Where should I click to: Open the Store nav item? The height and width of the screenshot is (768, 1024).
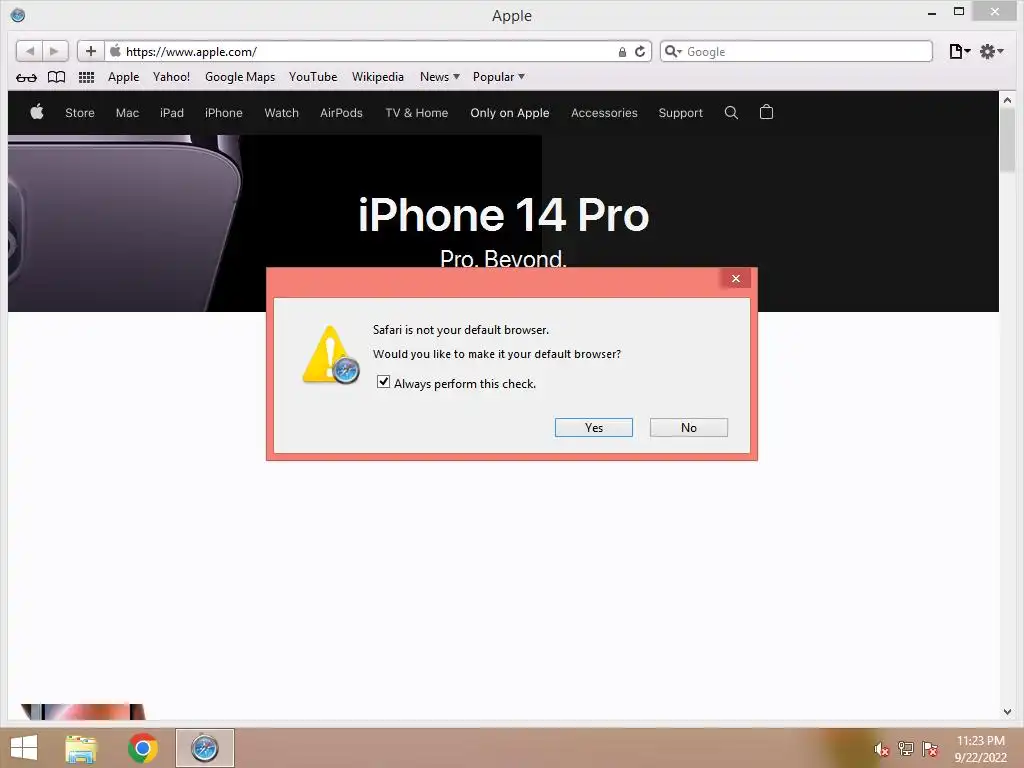coord(80,113)
